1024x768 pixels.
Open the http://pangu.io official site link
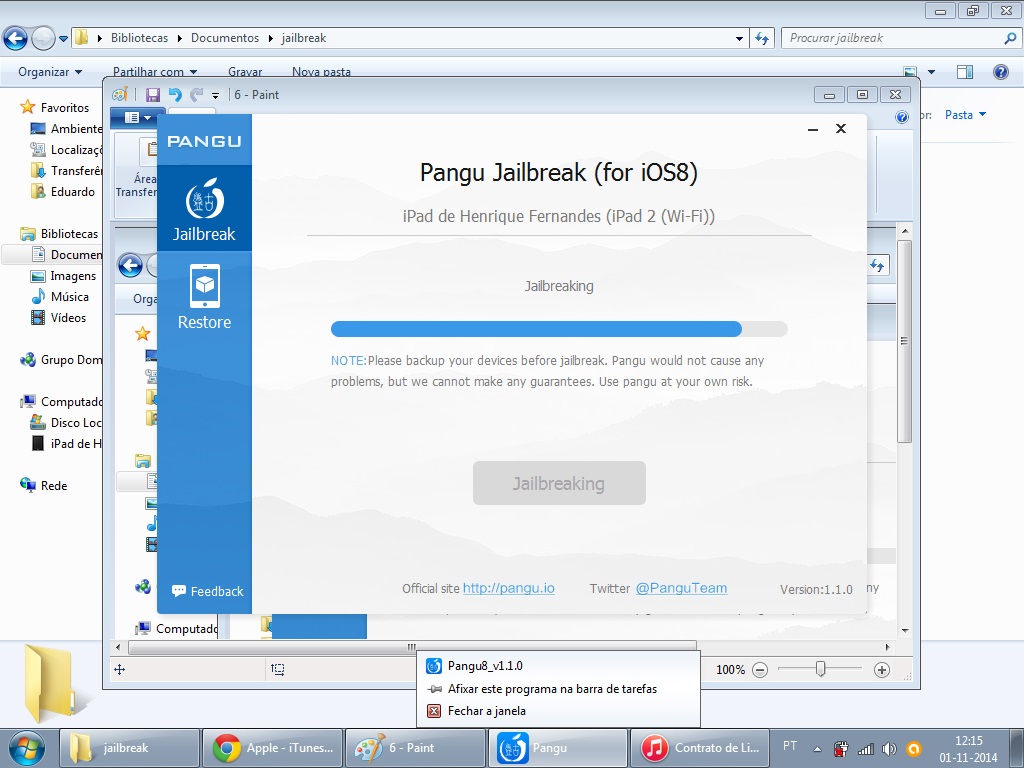[509, 588]
